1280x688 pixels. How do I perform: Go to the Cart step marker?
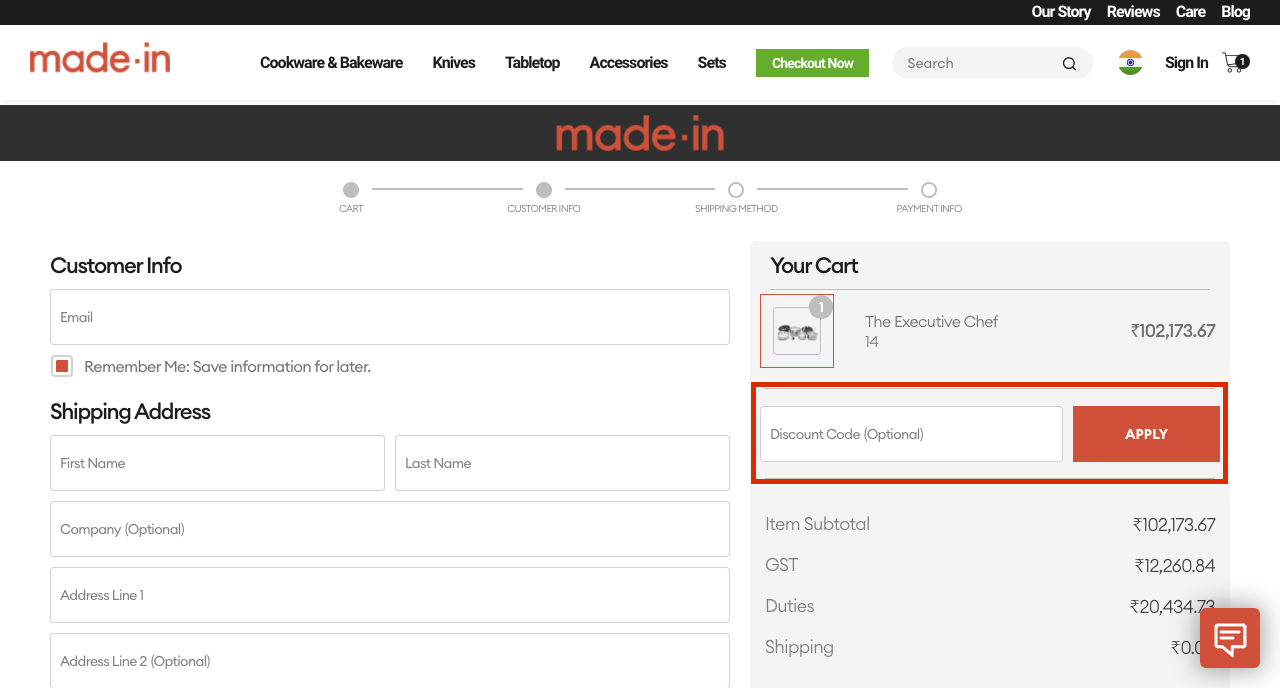(x=351, y=190)
